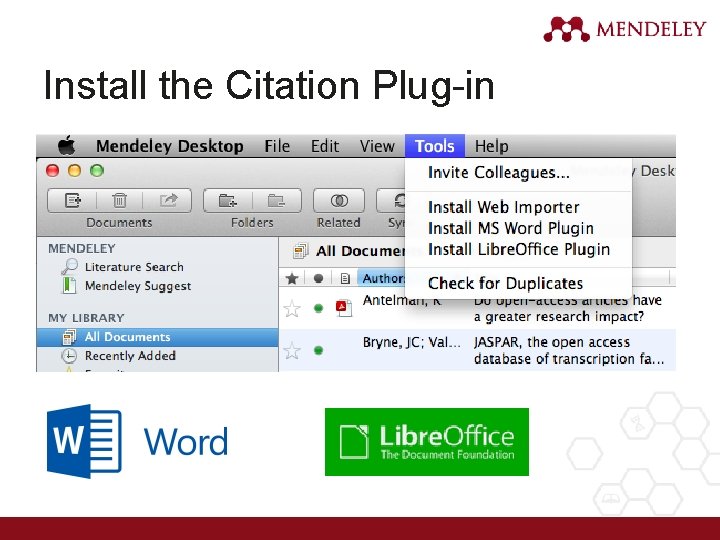This screenshot has height=540, width=720.
Task: Open the PDF icon on Antelman row
Action: (x=344, y=308)
